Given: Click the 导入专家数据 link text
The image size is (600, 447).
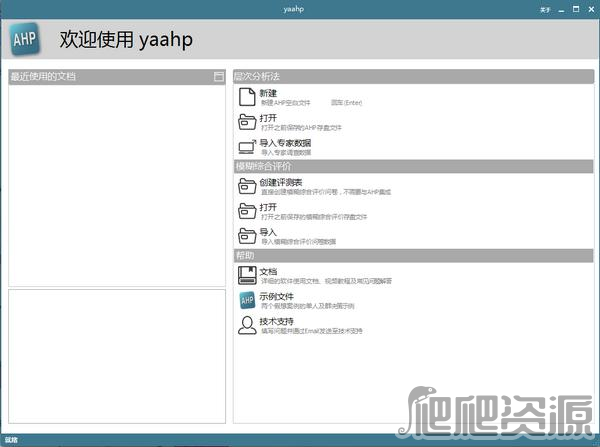Looking at the screenshot, I should (285, 143).
